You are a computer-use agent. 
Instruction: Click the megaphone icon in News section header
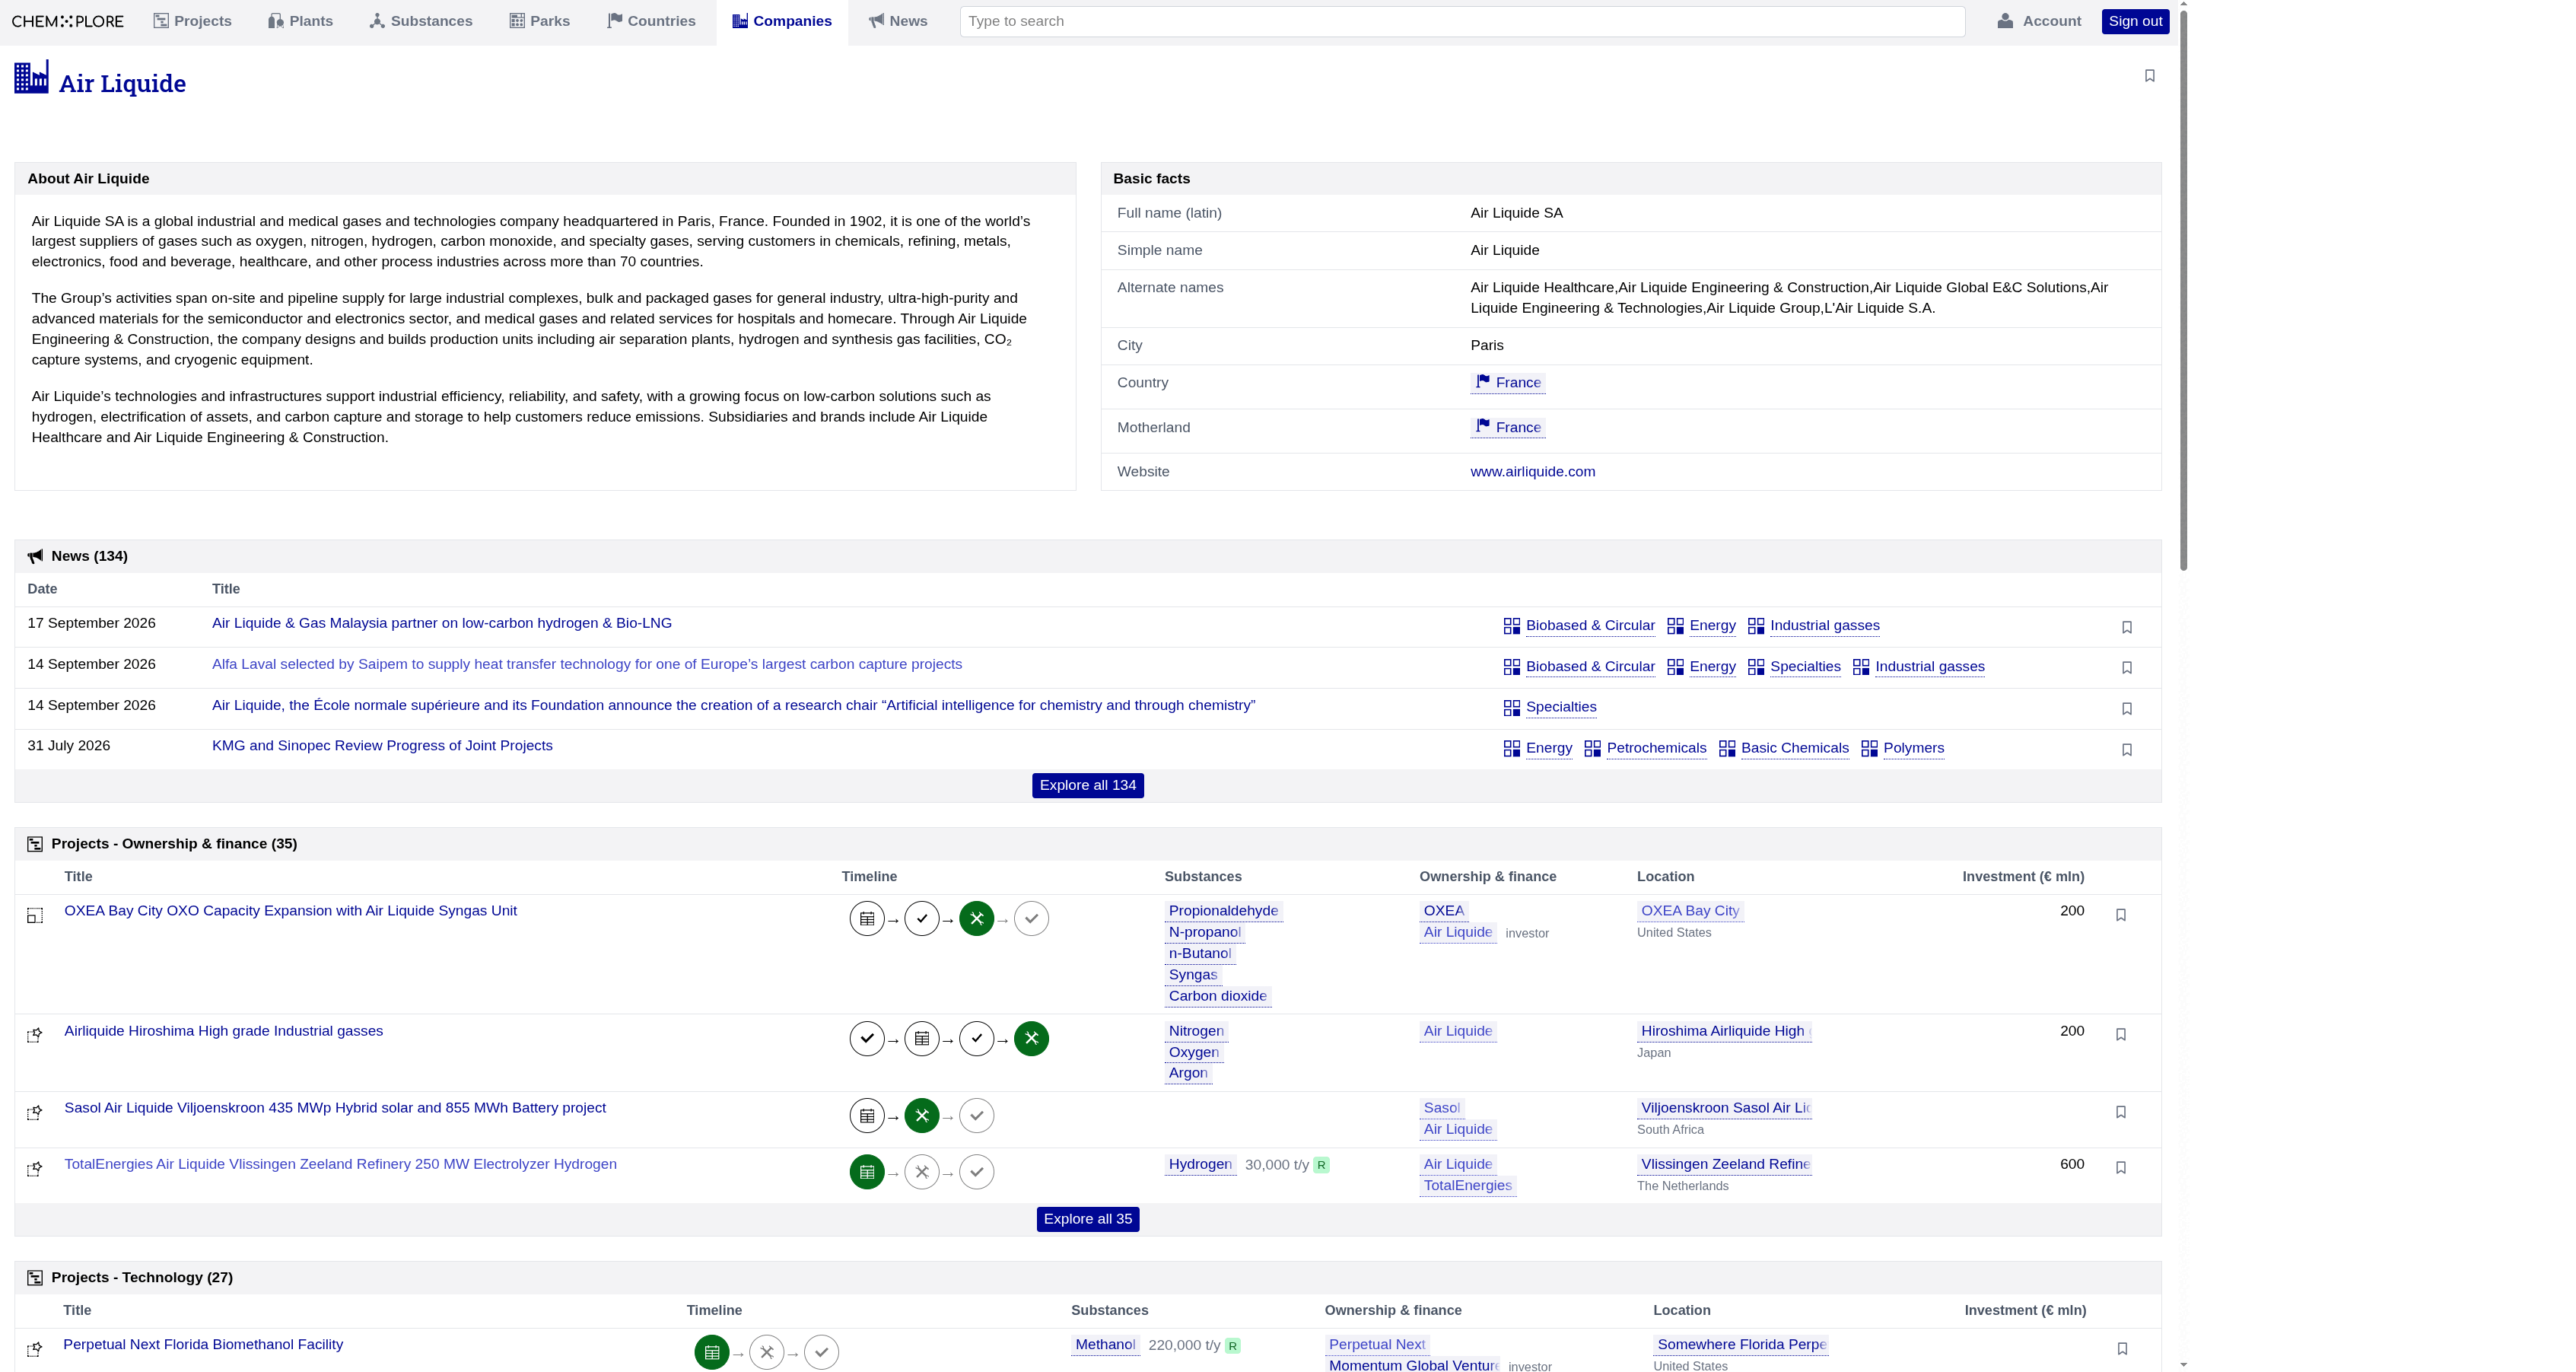coord(35,556)
